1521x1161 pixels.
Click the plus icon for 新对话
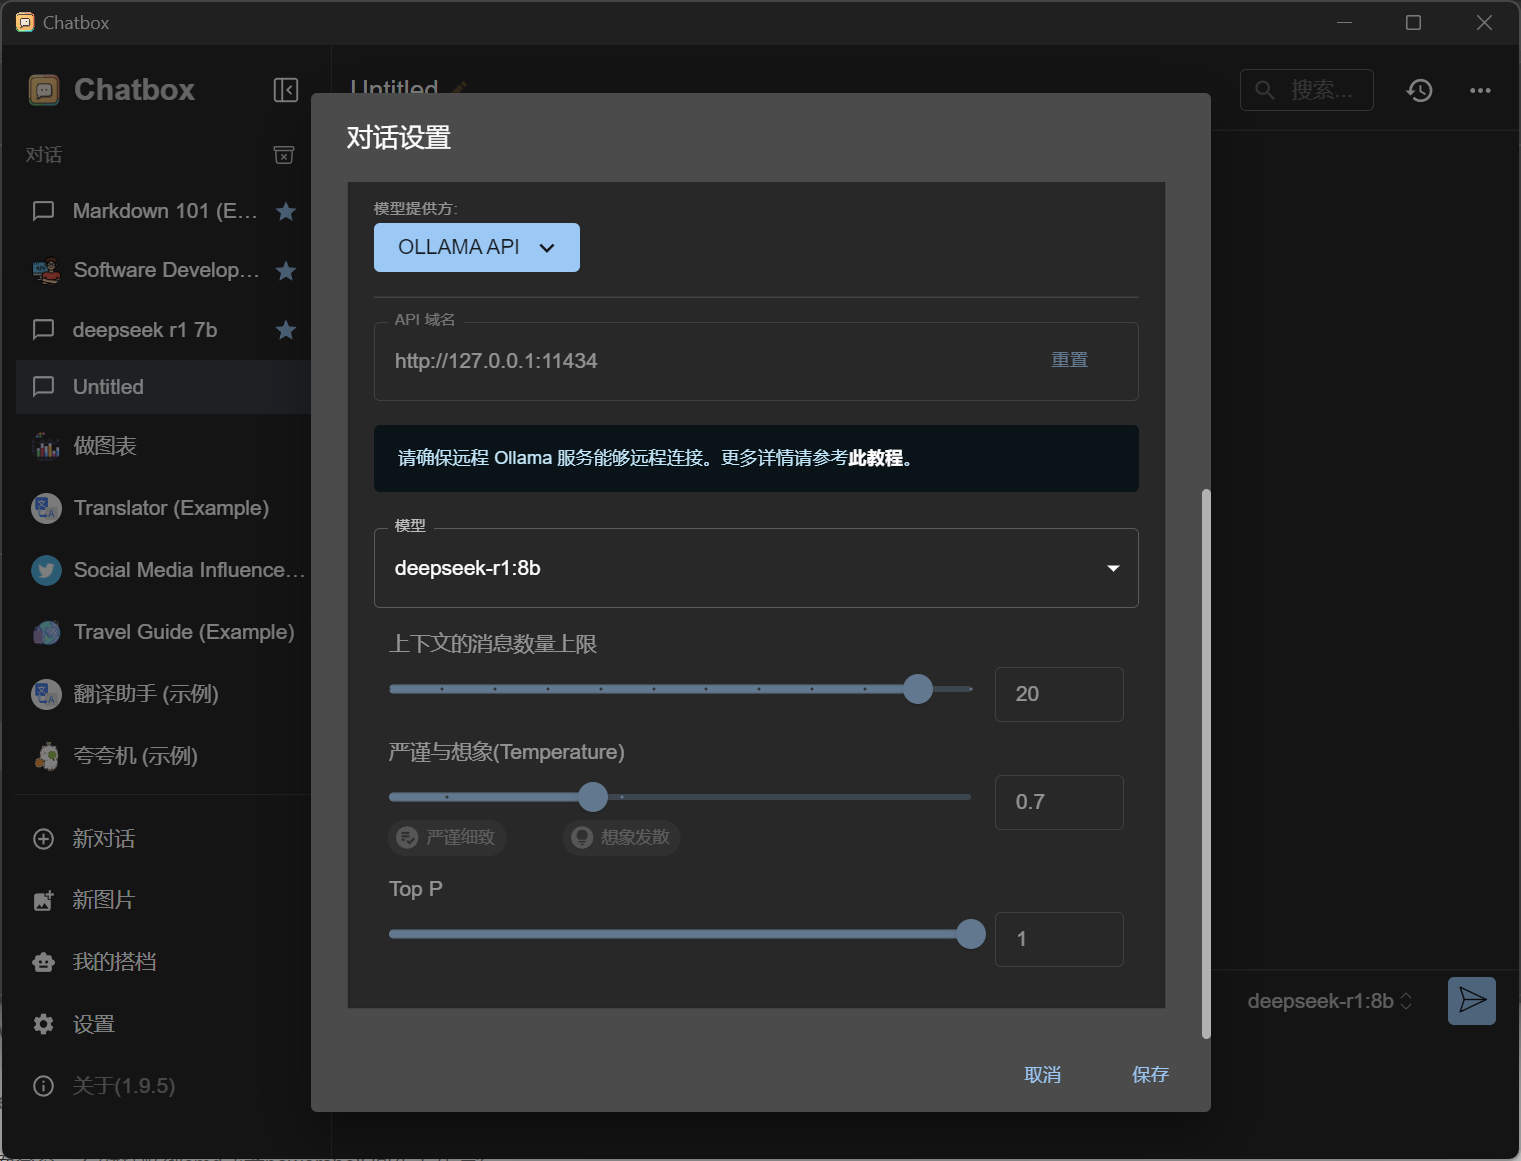(x=44, y=839)
